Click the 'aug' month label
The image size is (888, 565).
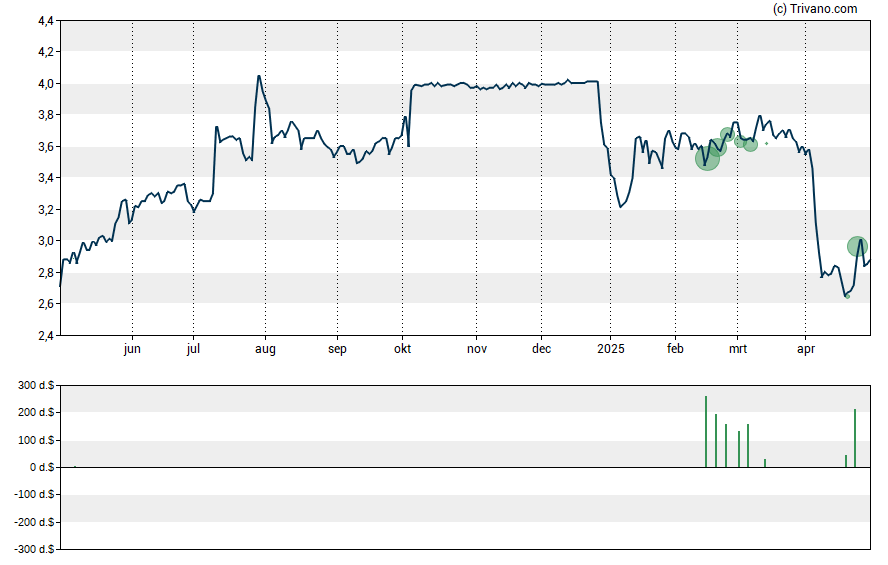265,349
